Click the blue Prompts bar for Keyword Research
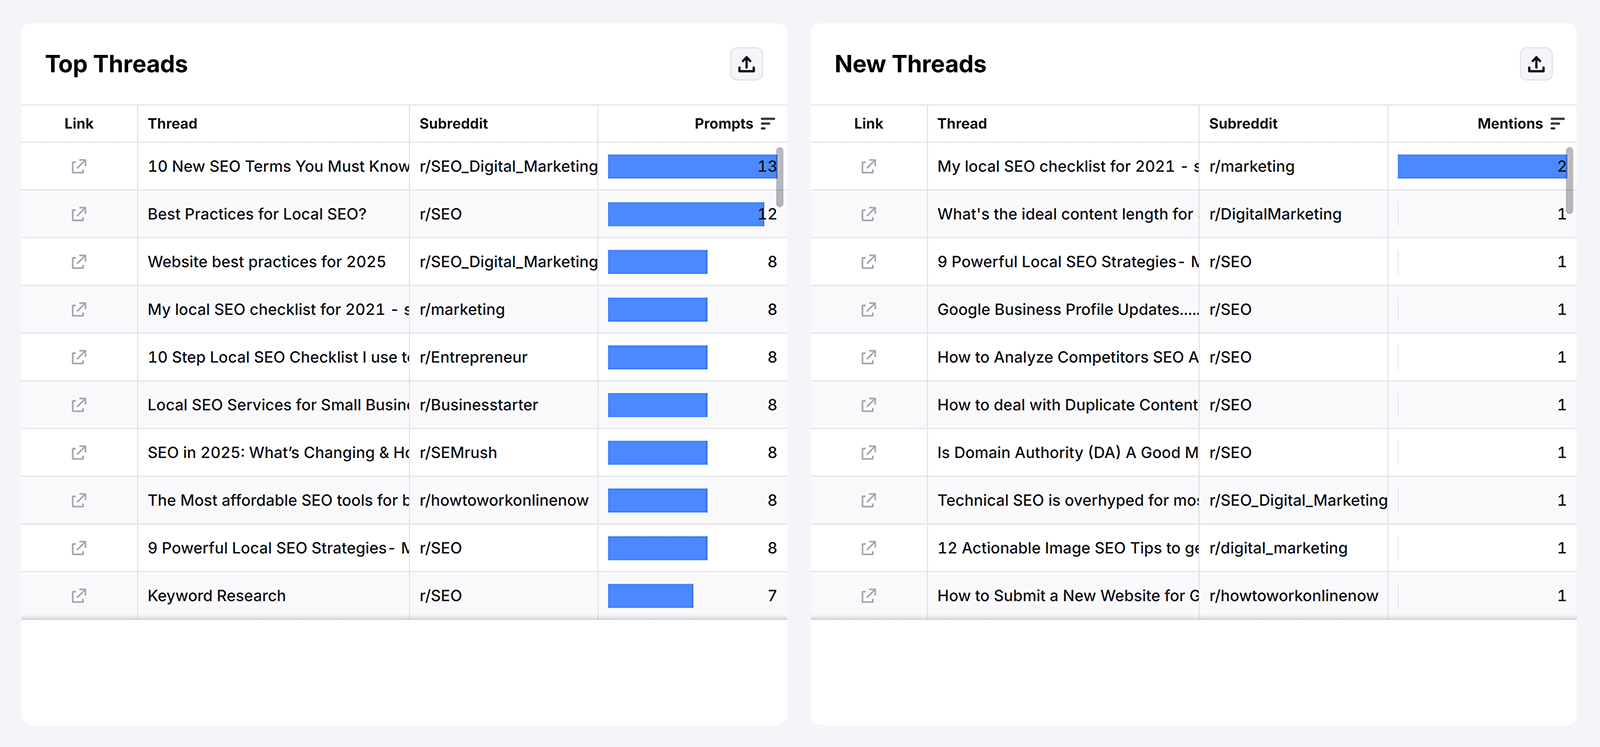 tap(650, 596)
